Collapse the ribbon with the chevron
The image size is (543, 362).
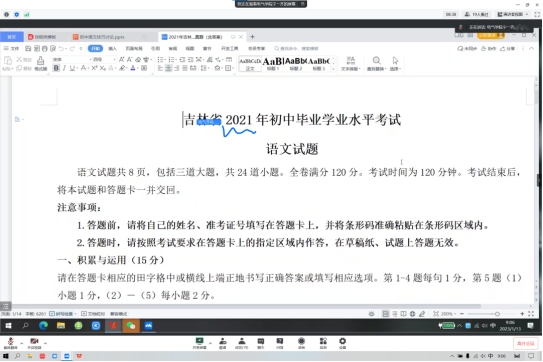point(532,48)
